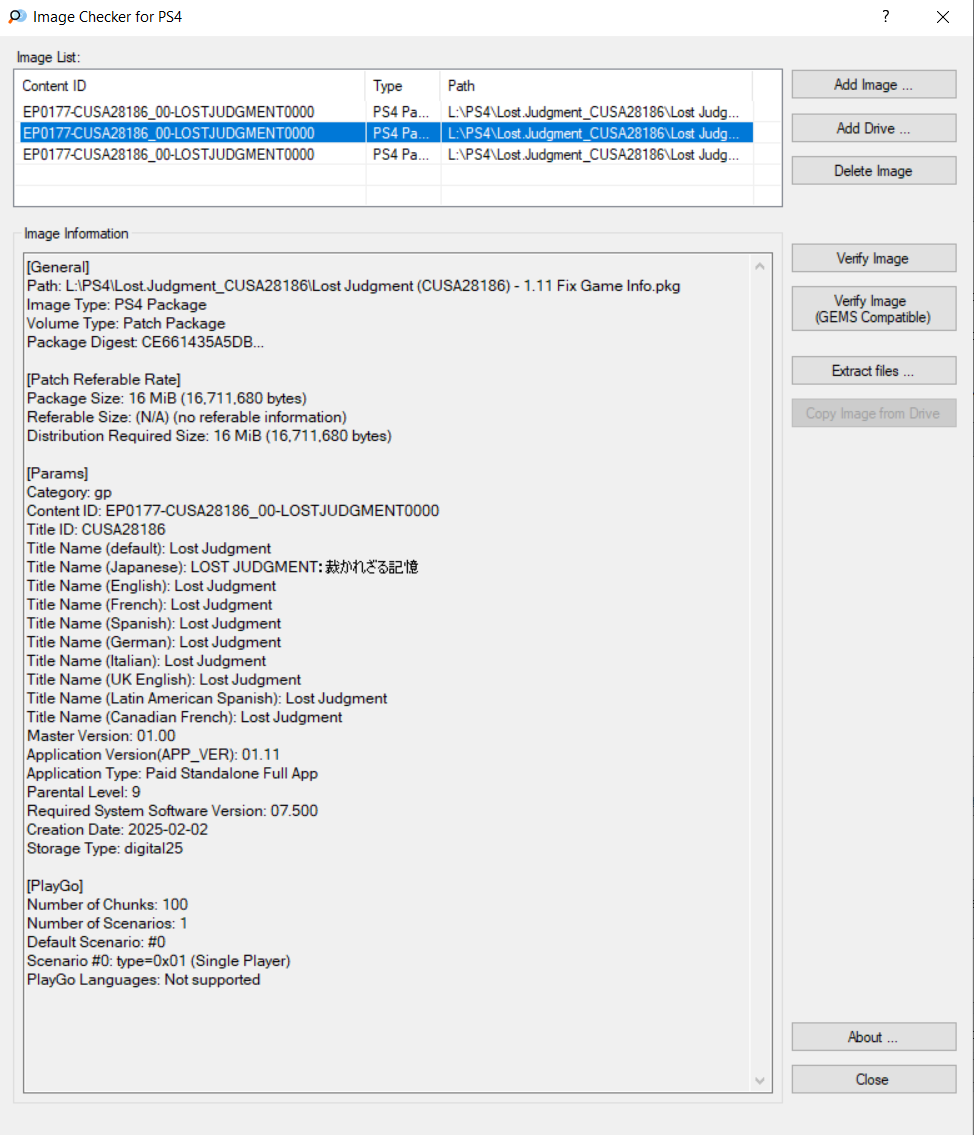Click the Title ID: CUSA28186 line

[x=96, y=530]
